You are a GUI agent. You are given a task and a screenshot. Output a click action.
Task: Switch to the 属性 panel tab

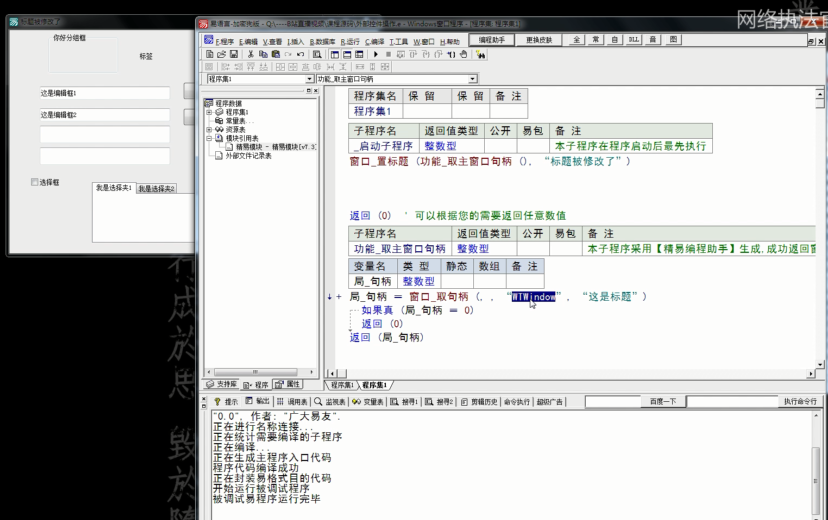tap(288, 384)
